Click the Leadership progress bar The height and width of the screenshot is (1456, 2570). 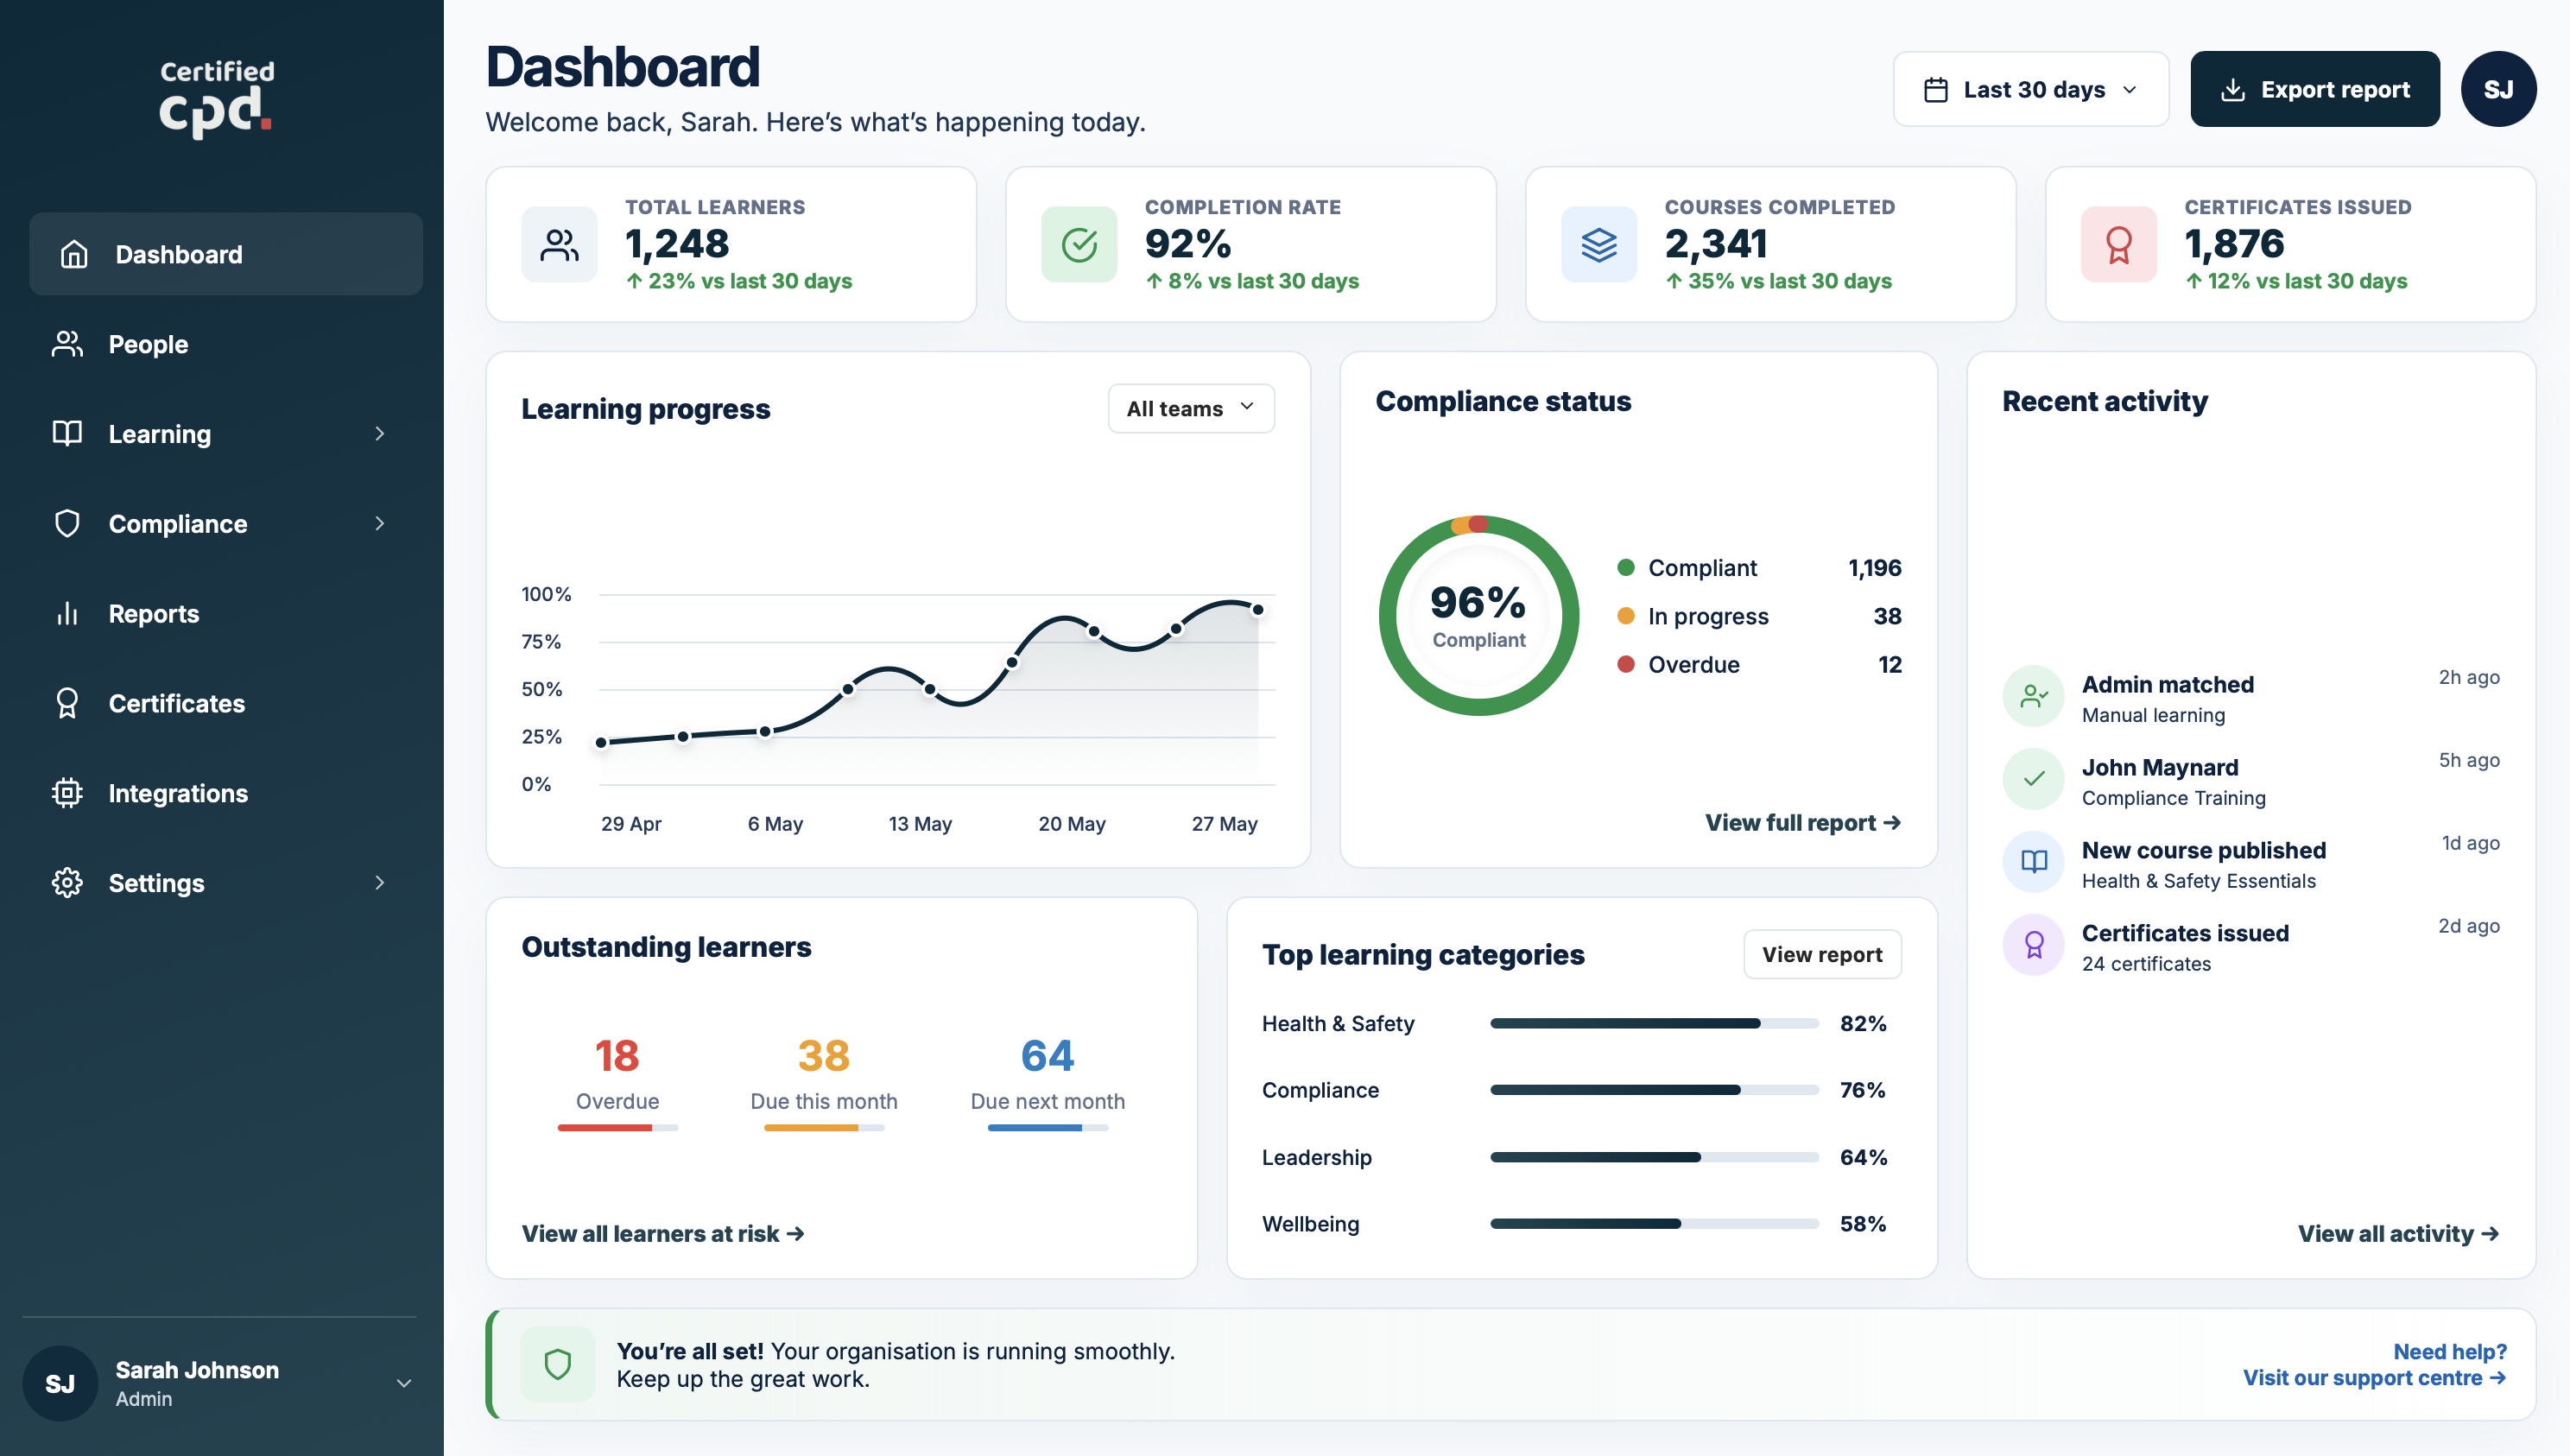coord(1654,1158)
